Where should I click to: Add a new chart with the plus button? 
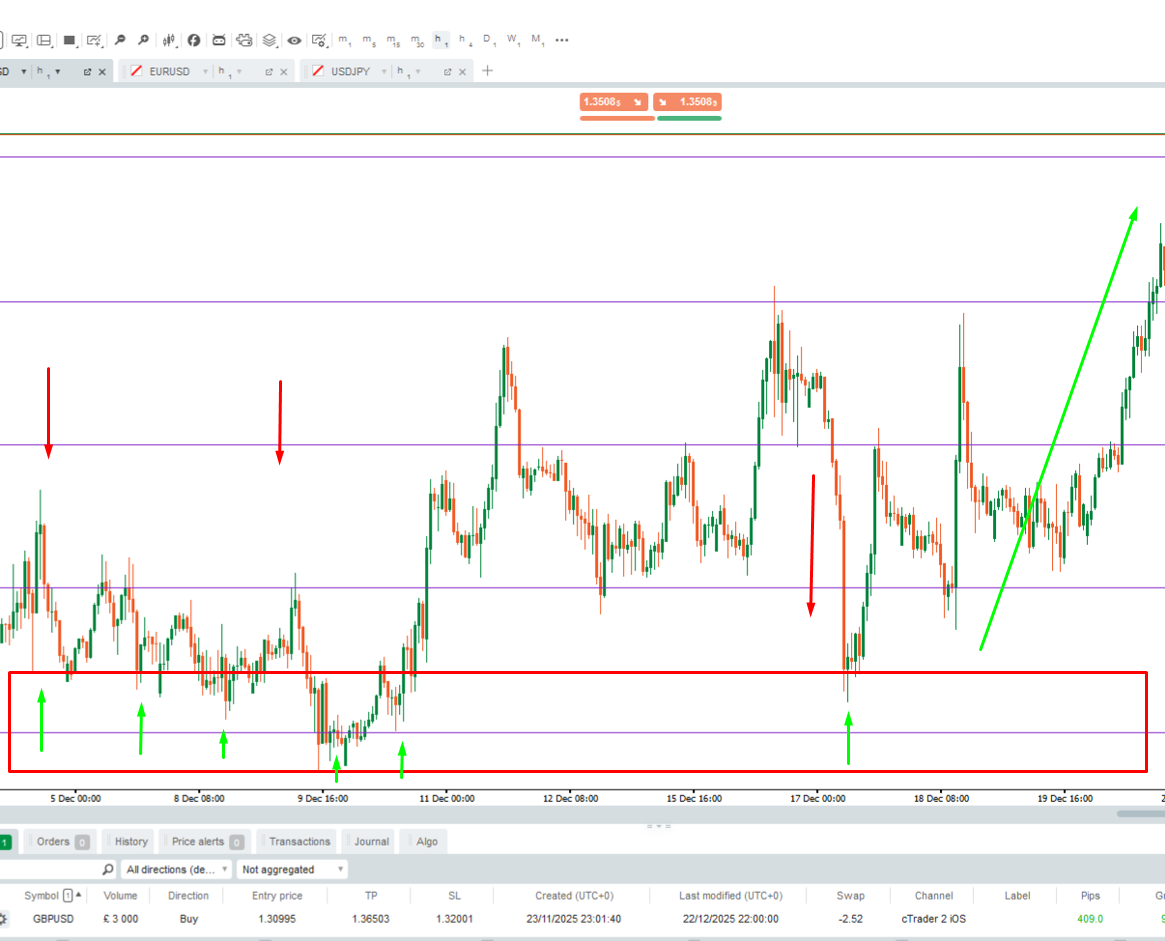tap(487, 71)
